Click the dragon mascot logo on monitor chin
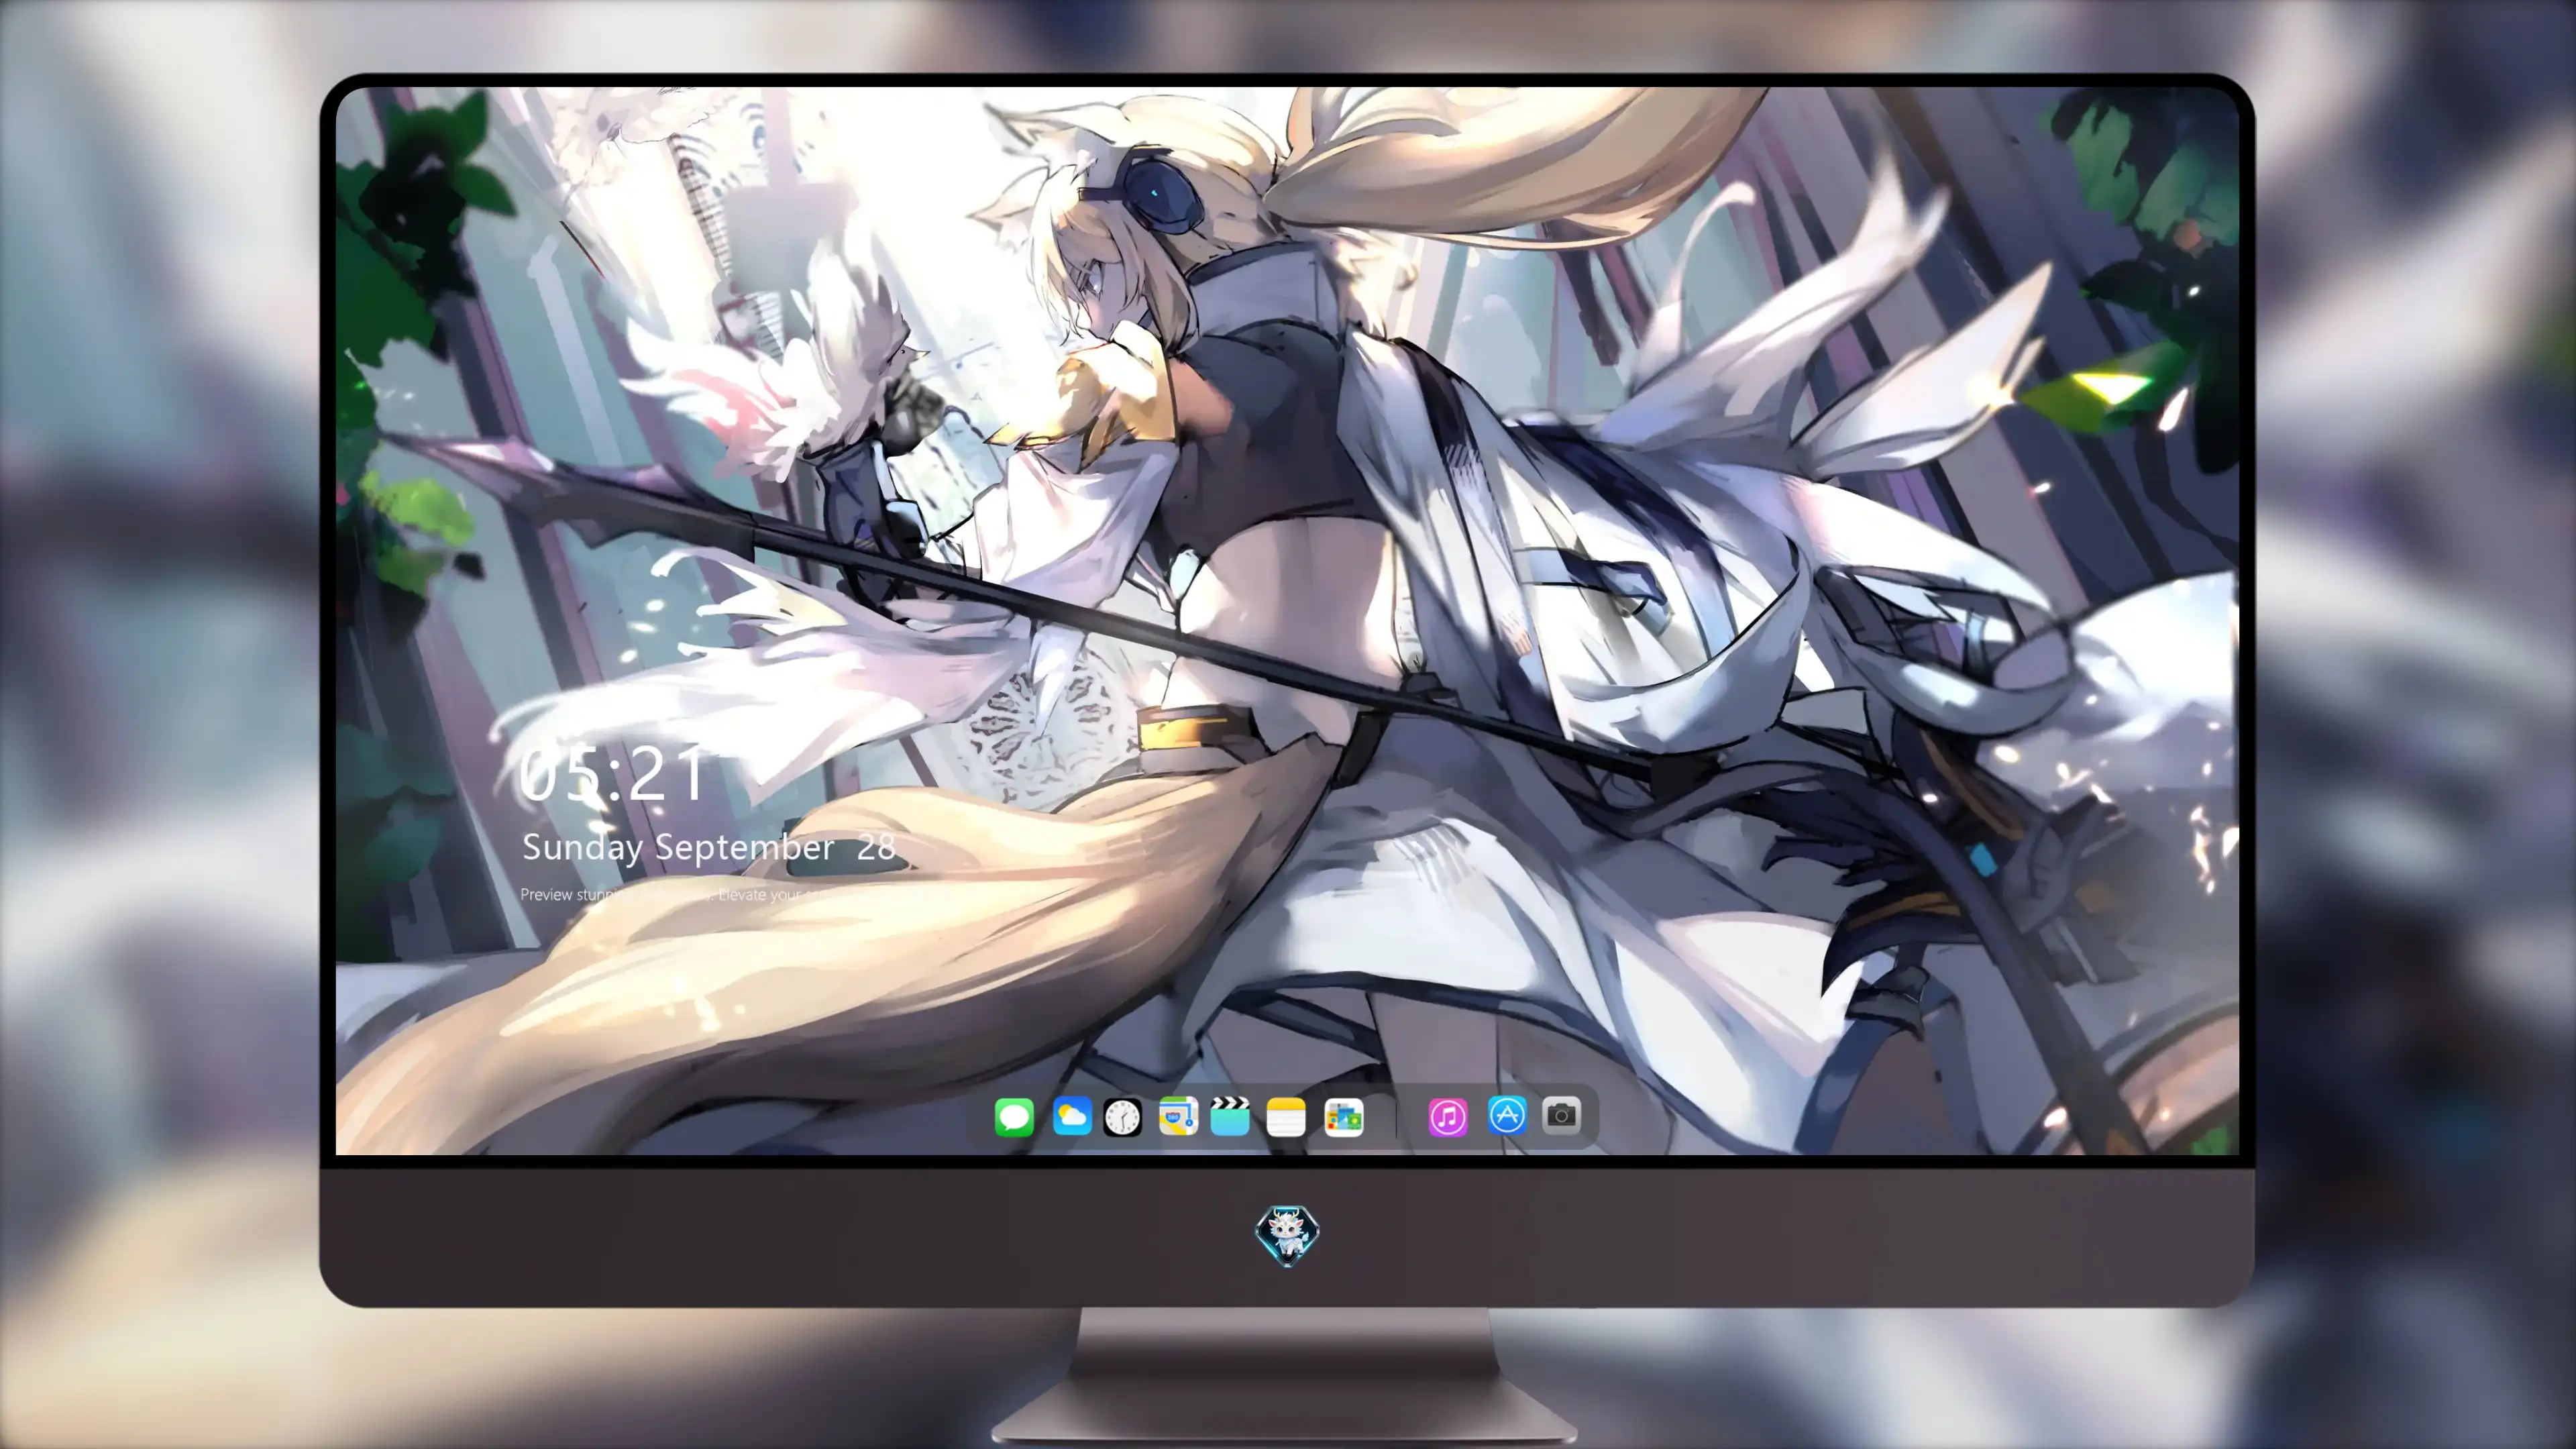Viewport: 2576px width, 1449px height. 1287,1235
